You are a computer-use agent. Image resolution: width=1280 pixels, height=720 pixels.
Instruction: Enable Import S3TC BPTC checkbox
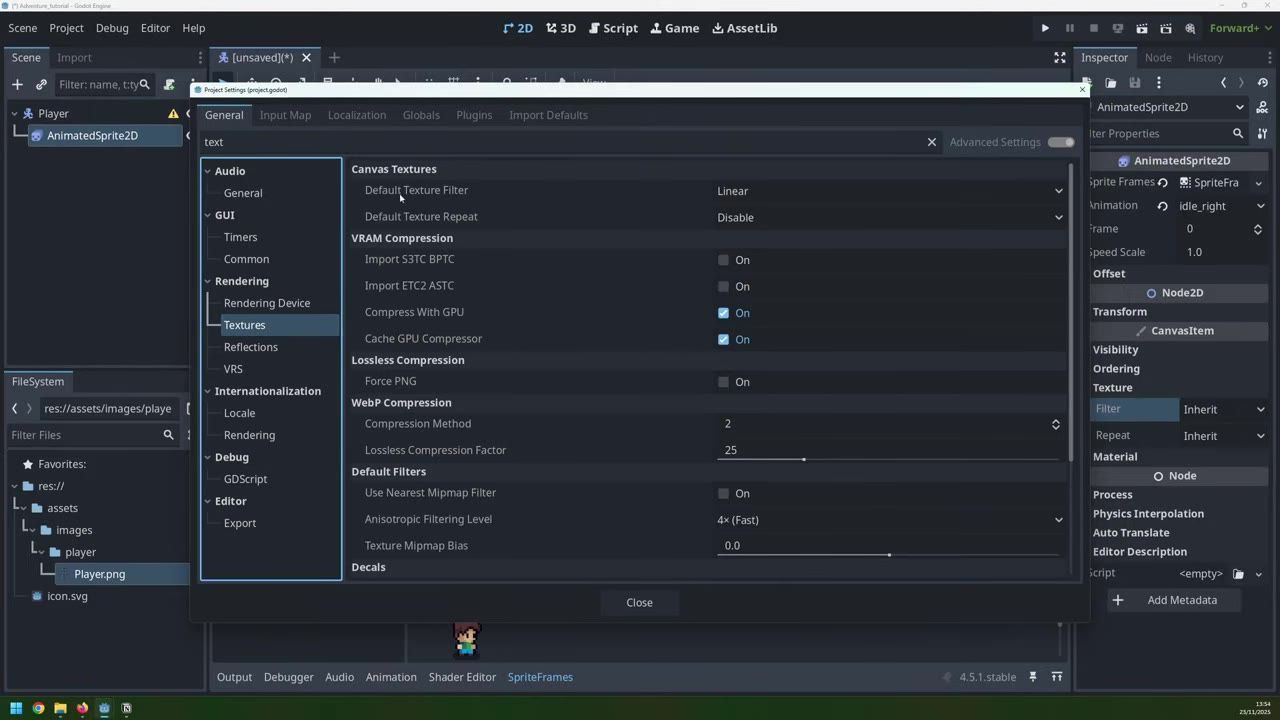coord(723,260)
